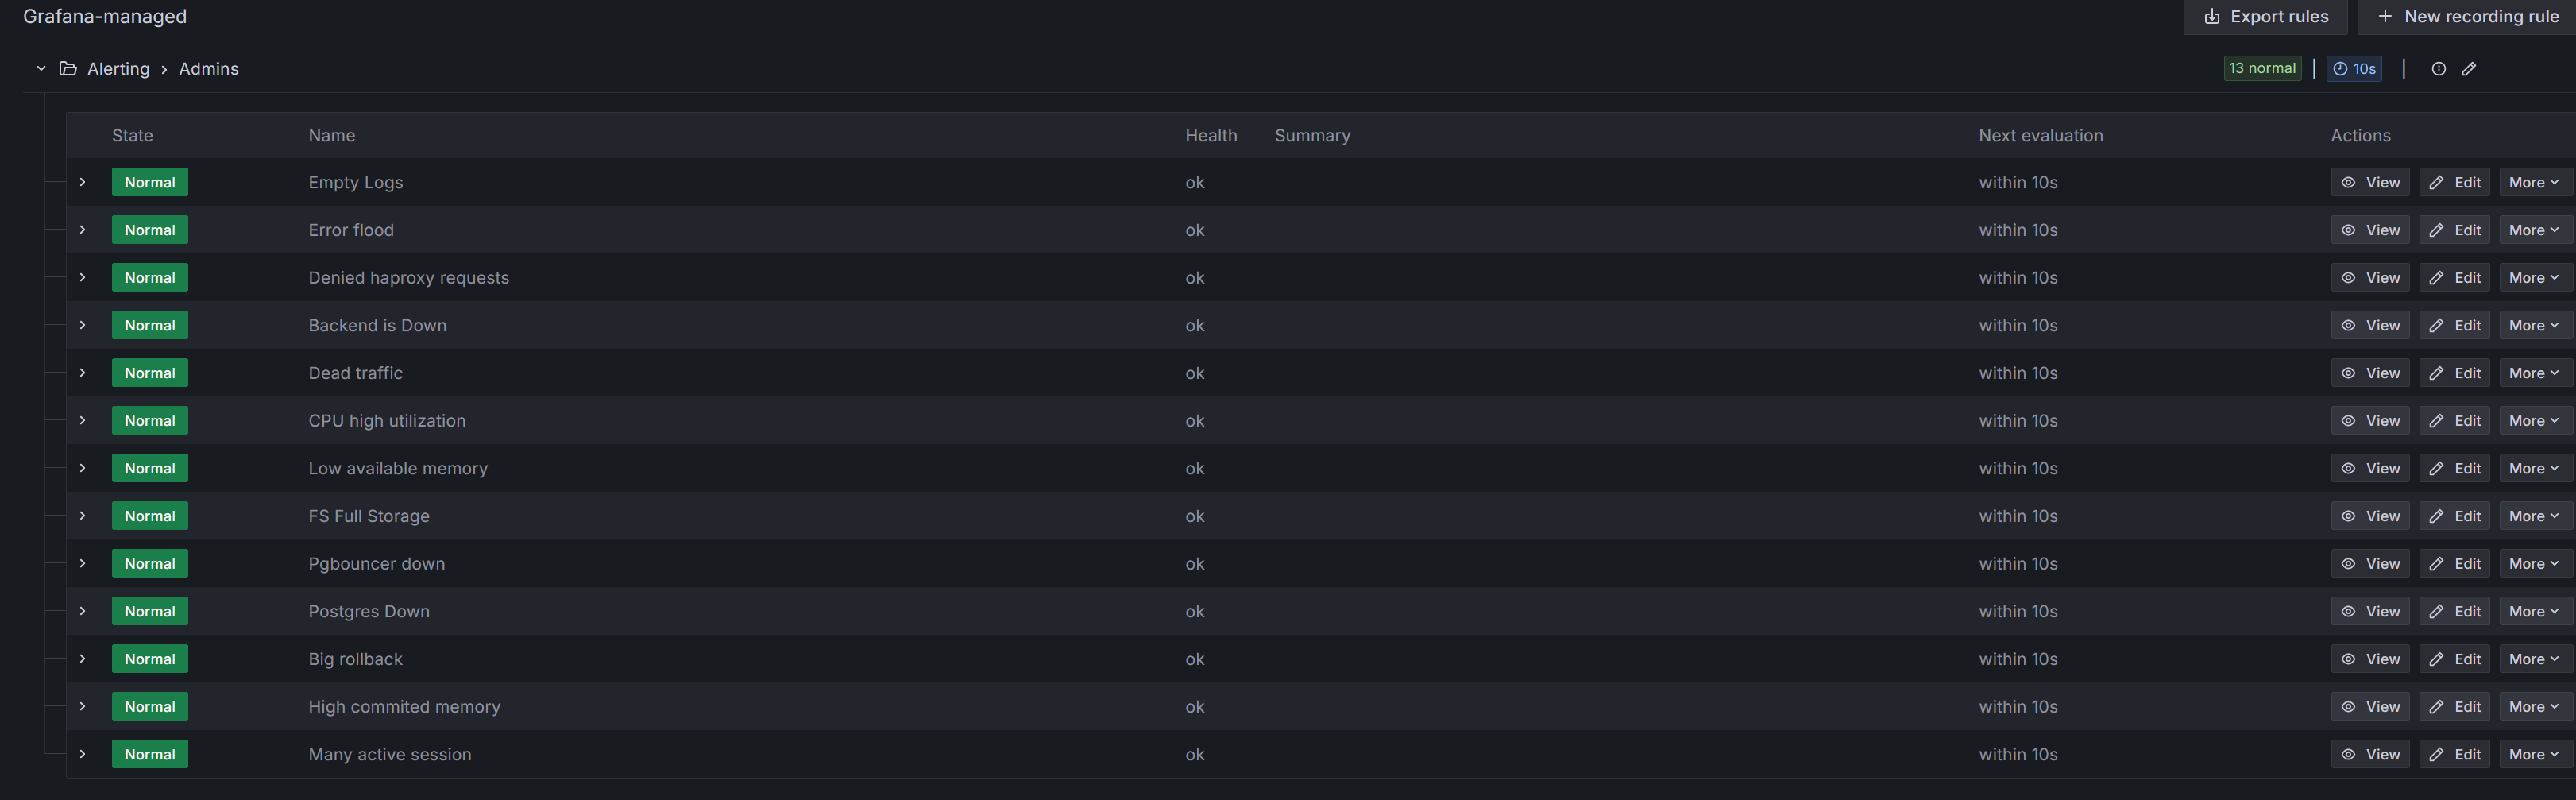The height and width of the screenshot is (800, 2576).
Task: Open the Alerting breadcrumb link
Action: [x=119, y=68]
